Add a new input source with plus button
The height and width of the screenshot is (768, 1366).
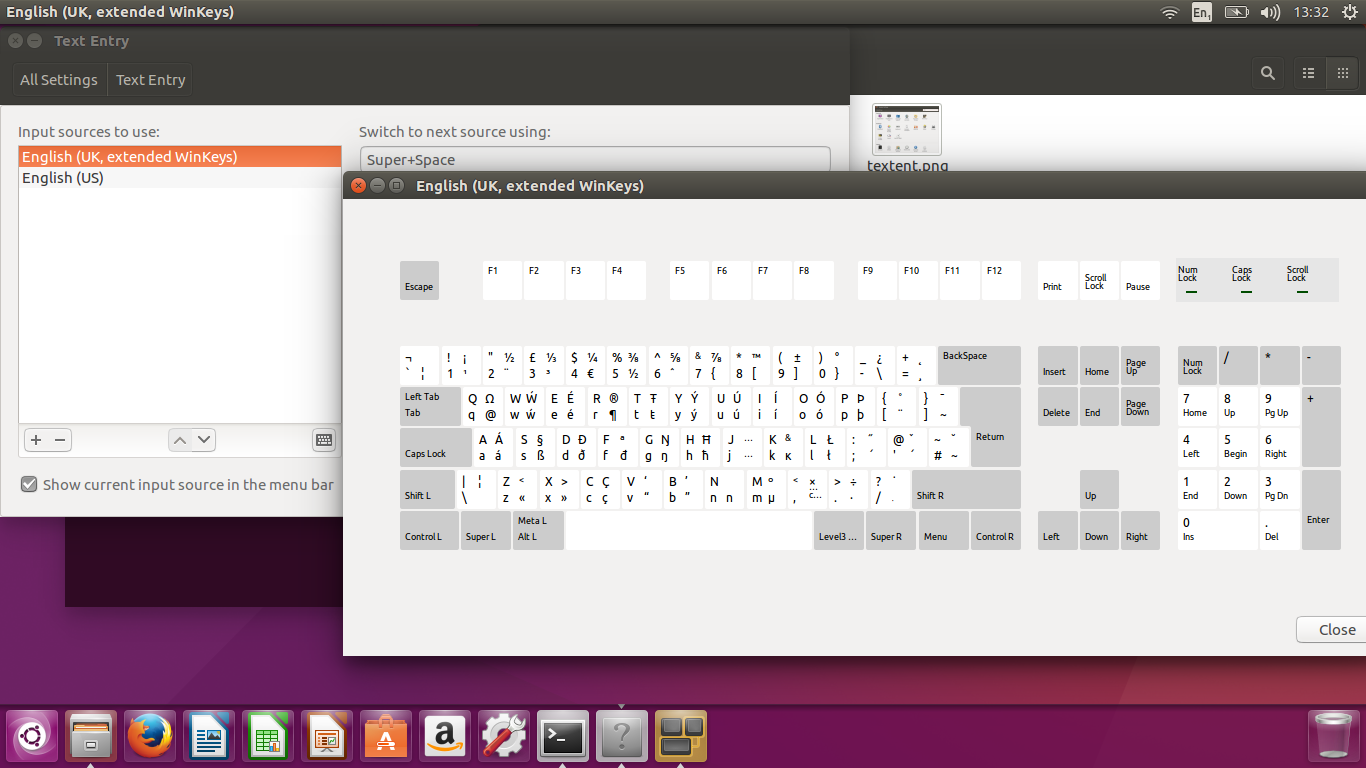36,440
